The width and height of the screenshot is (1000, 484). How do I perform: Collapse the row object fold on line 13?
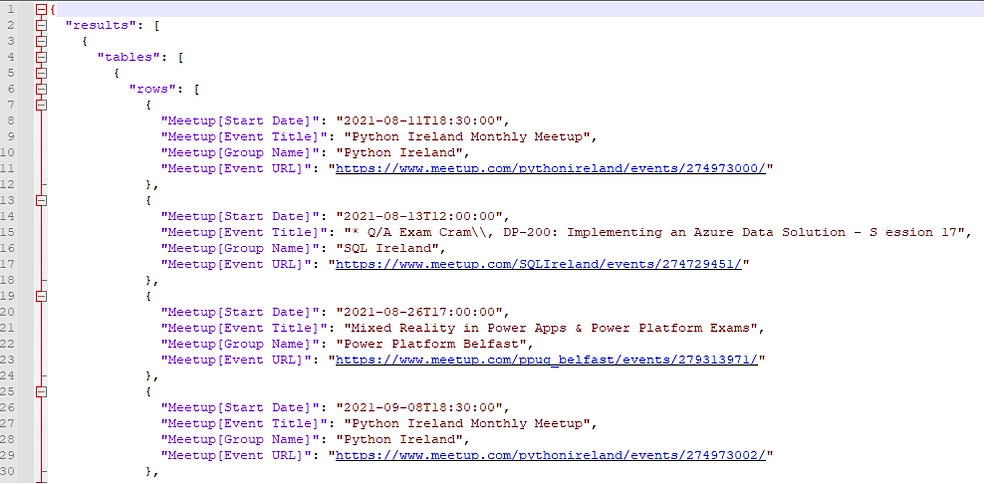tap(41, 200)
